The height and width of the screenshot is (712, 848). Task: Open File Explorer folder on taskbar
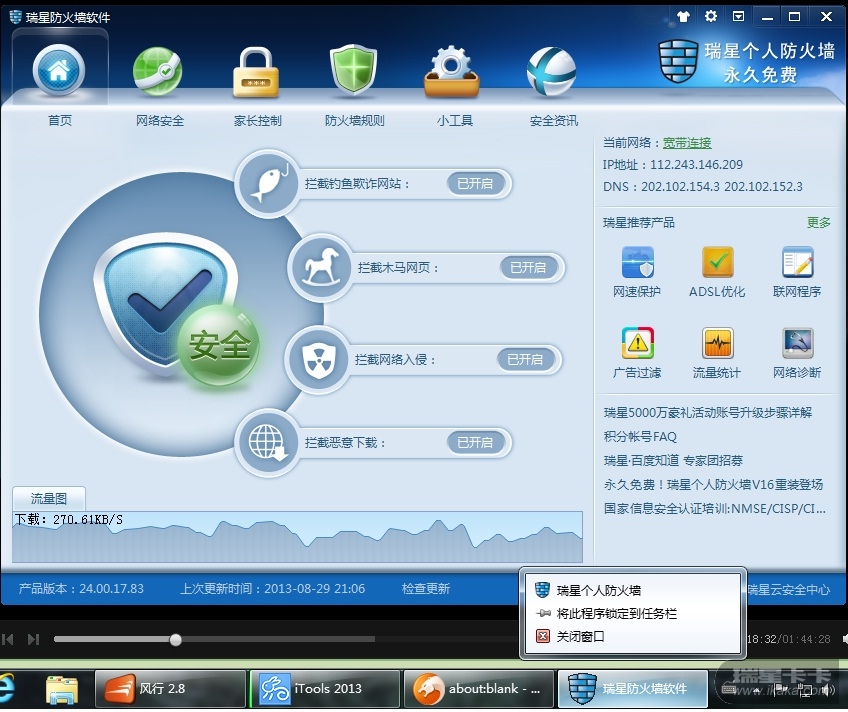click(x=62, y=689)
